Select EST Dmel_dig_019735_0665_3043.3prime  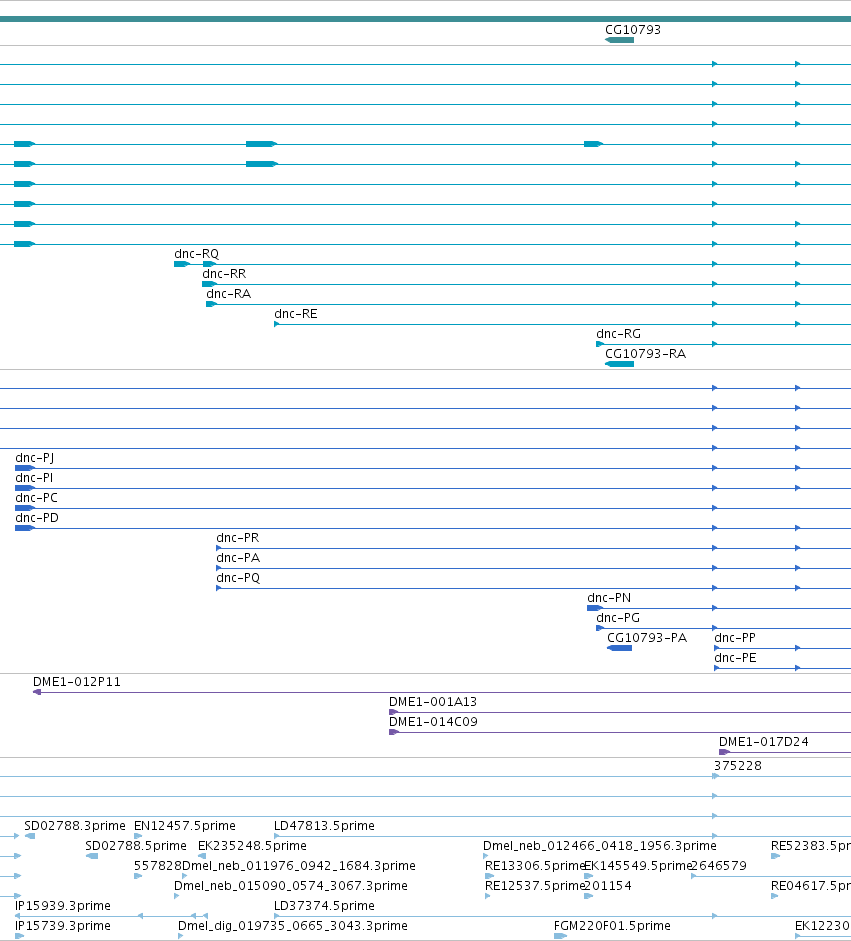(x=293, y=925)
